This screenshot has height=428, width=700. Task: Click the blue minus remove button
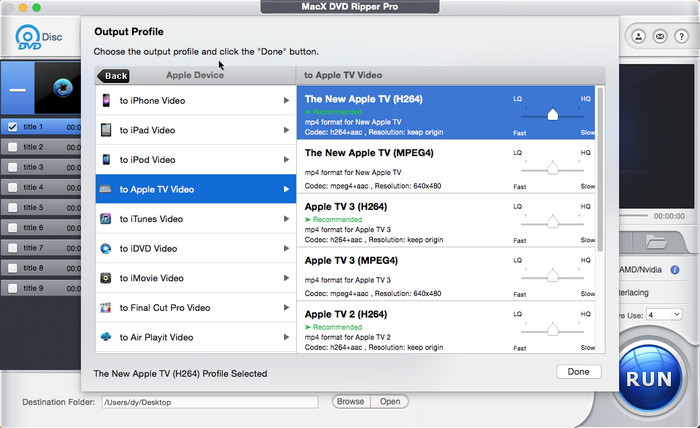(x=17, y=88)
